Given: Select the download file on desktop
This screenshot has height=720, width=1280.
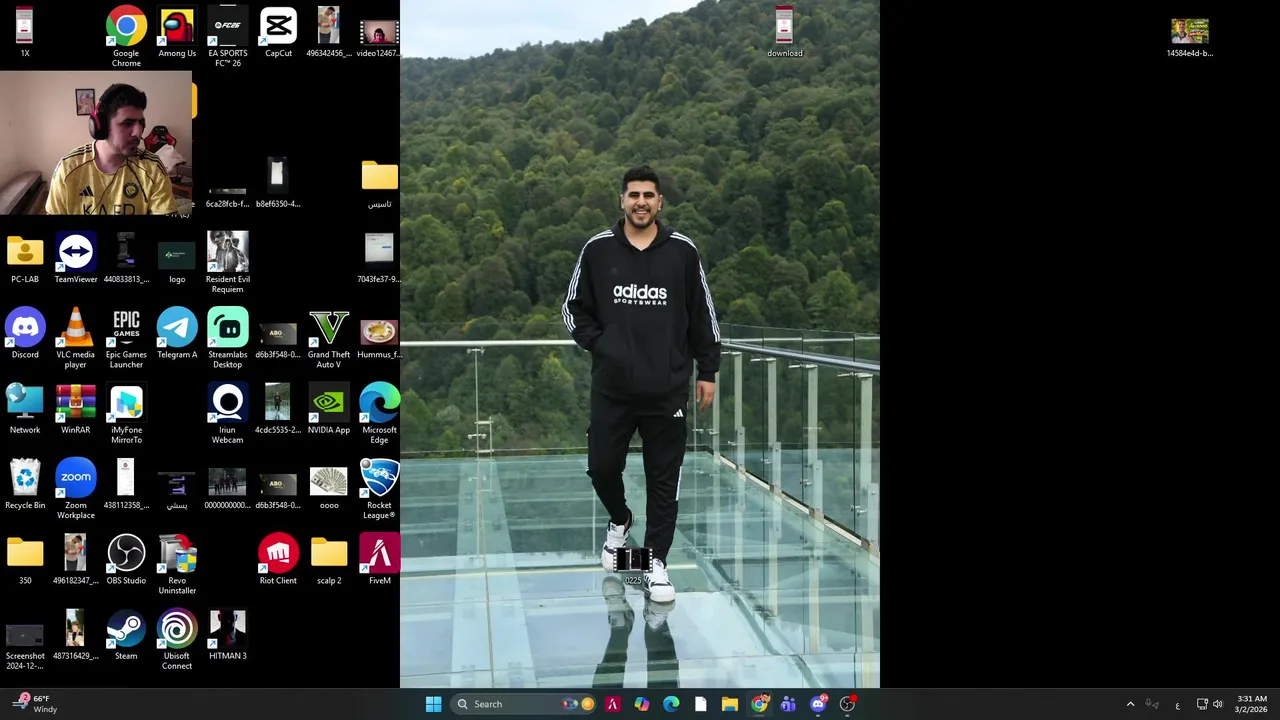Looking at the screenshot, I should [x=785, y=33].
